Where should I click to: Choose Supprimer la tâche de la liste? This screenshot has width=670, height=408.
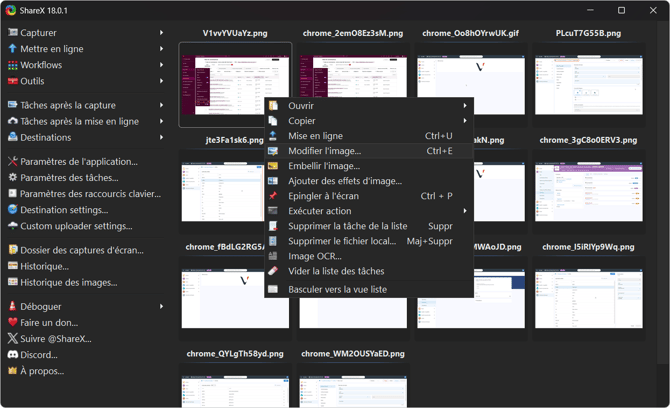(369, 226)
